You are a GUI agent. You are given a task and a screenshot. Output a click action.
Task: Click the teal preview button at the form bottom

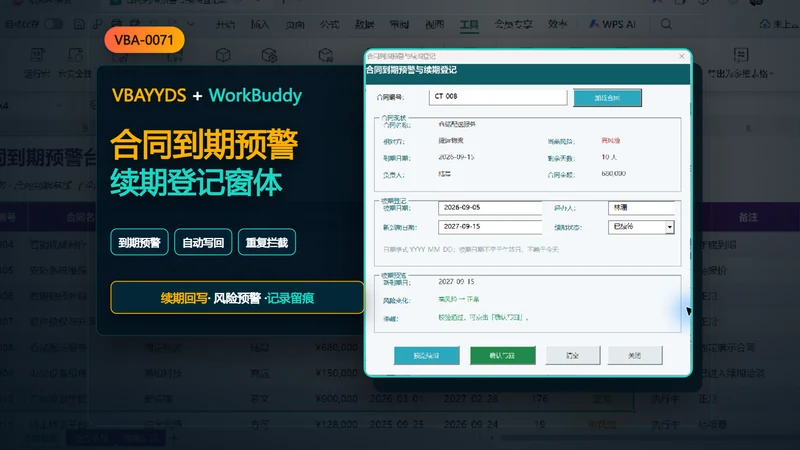coord(427,356)
